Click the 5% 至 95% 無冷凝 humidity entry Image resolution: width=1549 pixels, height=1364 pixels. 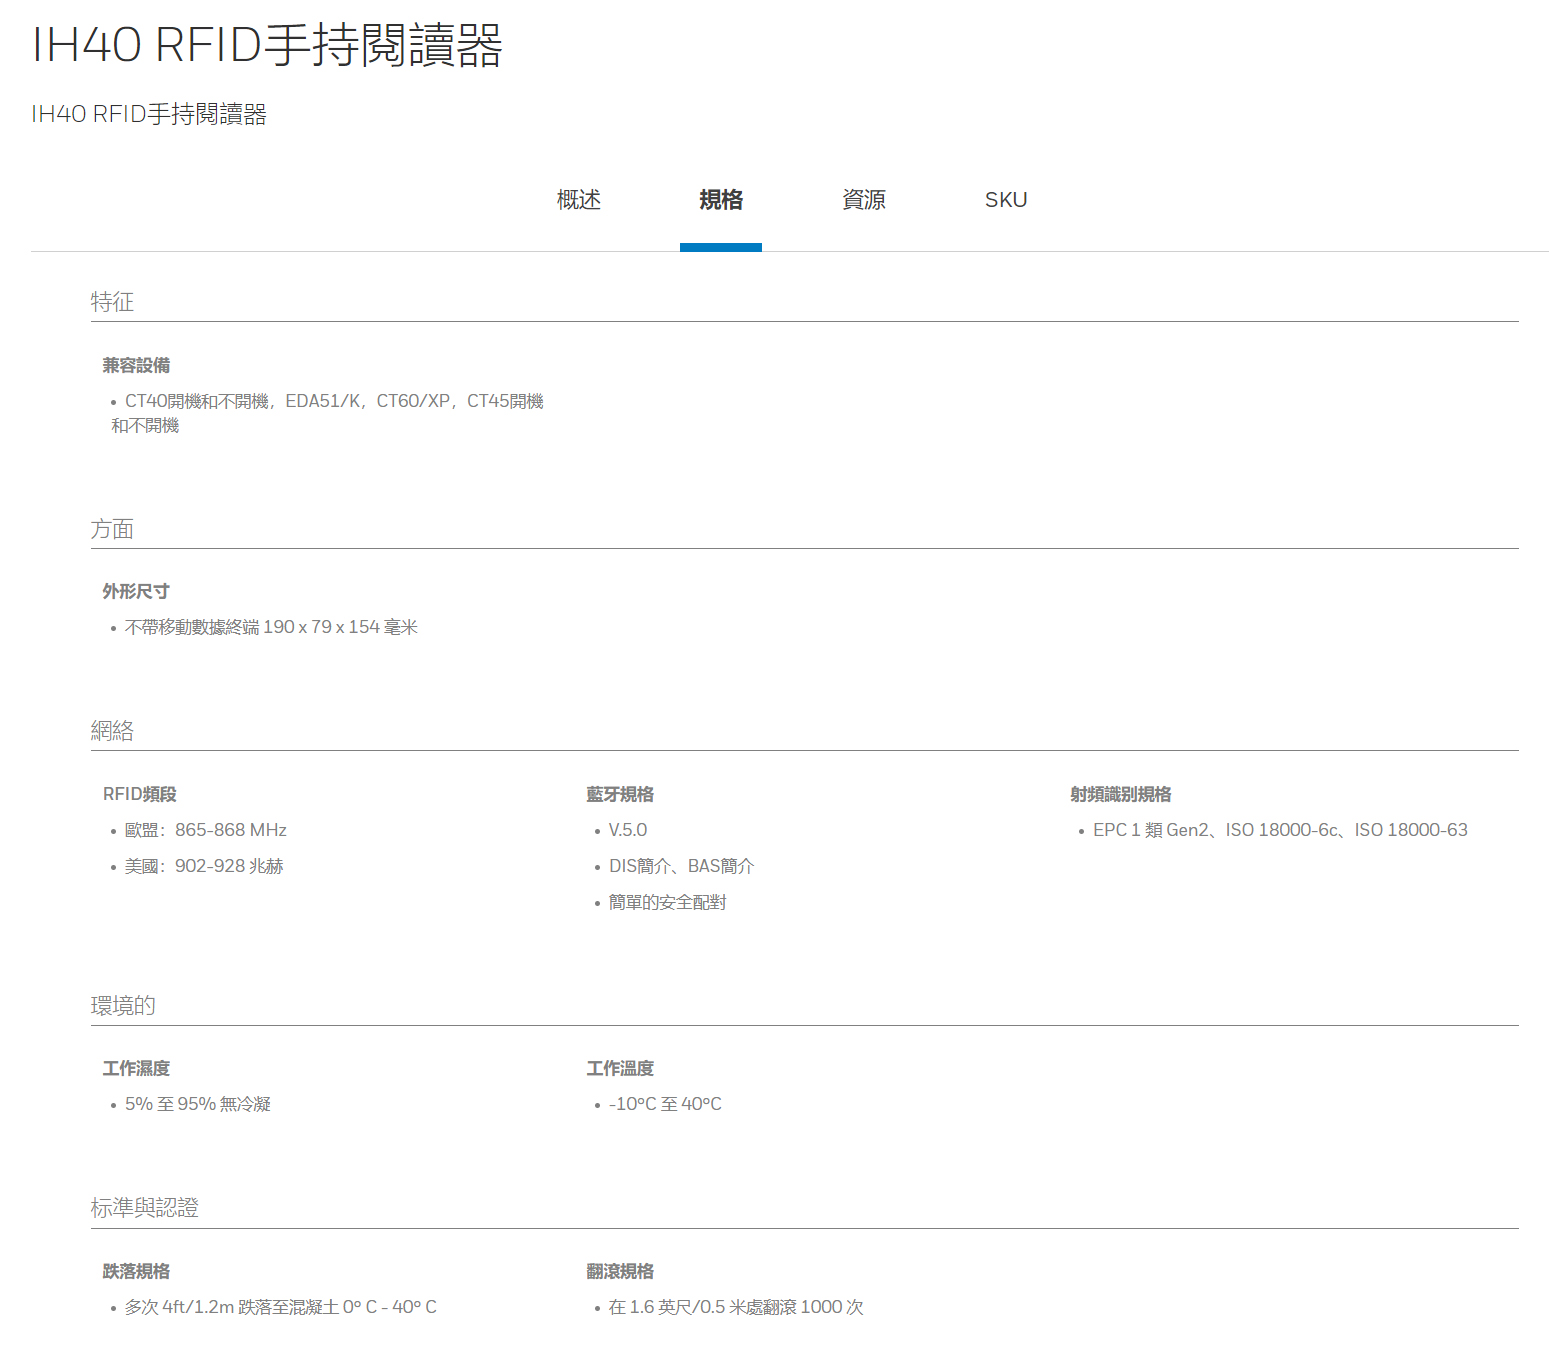click(198, 1104)
